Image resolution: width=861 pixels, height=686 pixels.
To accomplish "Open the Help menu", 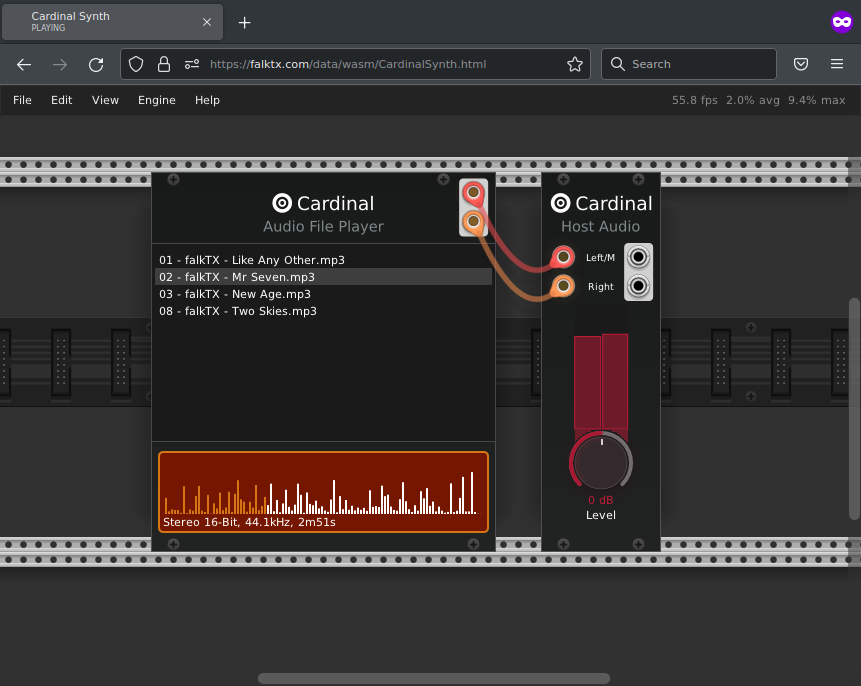I will 208,100.
